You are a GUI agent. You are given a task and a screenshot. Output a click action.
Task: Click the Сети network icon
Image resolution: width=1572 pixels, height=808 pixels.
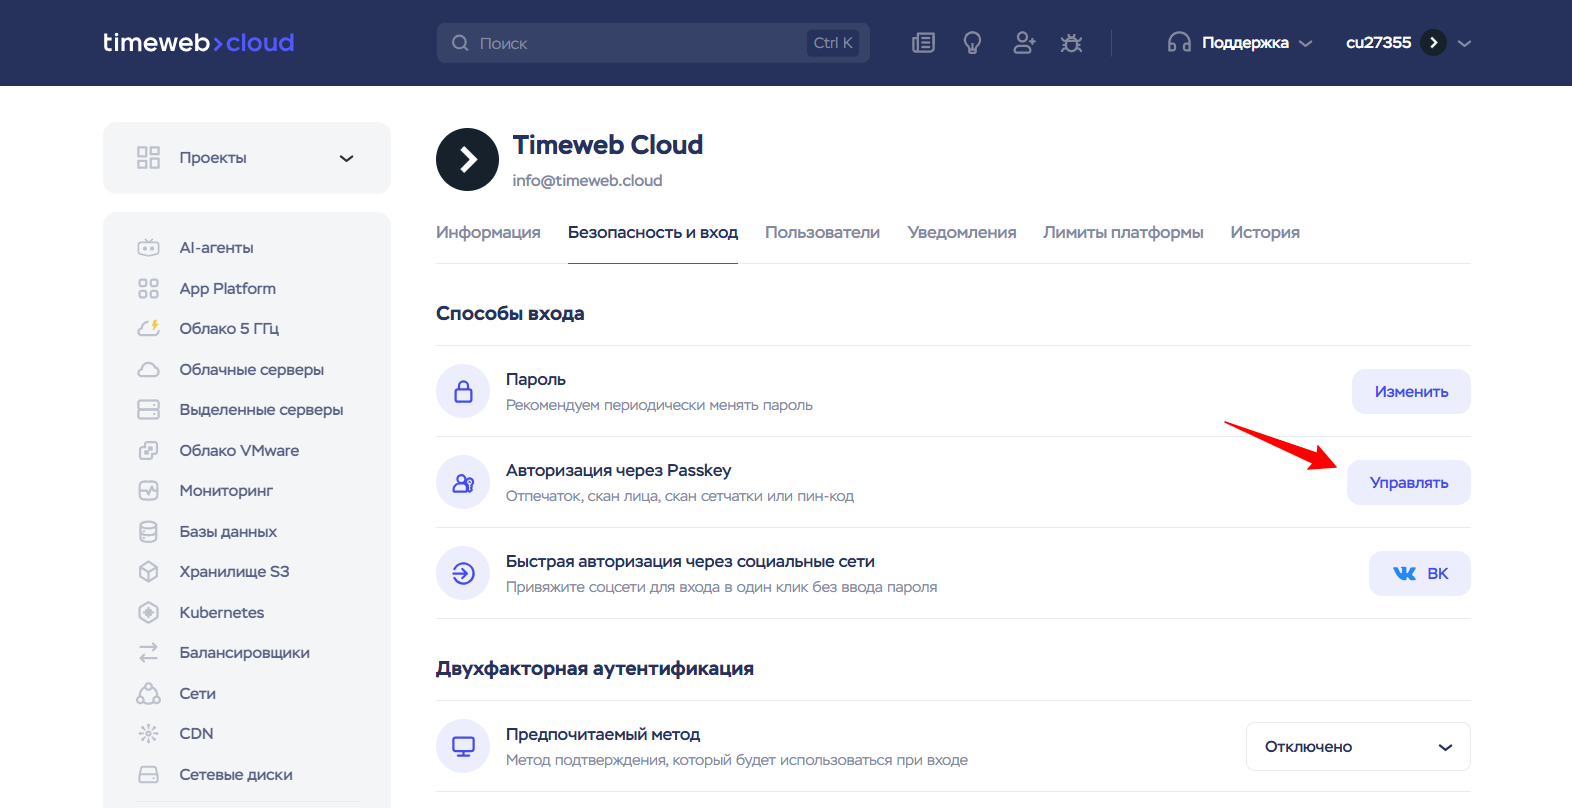tap(148, 693)
